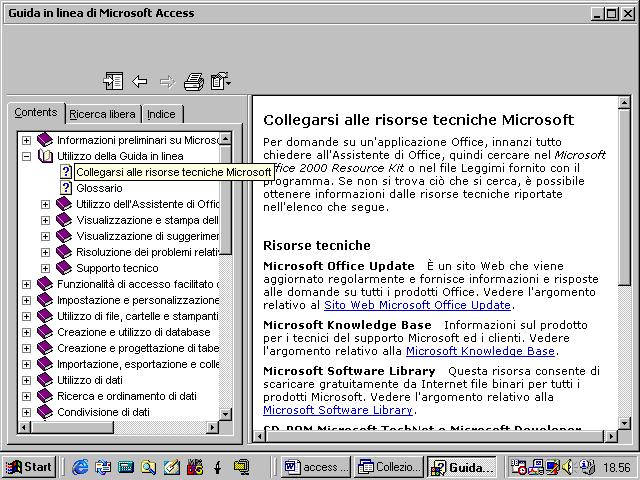The image size is (640, 480).
Task: Hide the navigation pane using toolbar icon
Action: (113, 81)
